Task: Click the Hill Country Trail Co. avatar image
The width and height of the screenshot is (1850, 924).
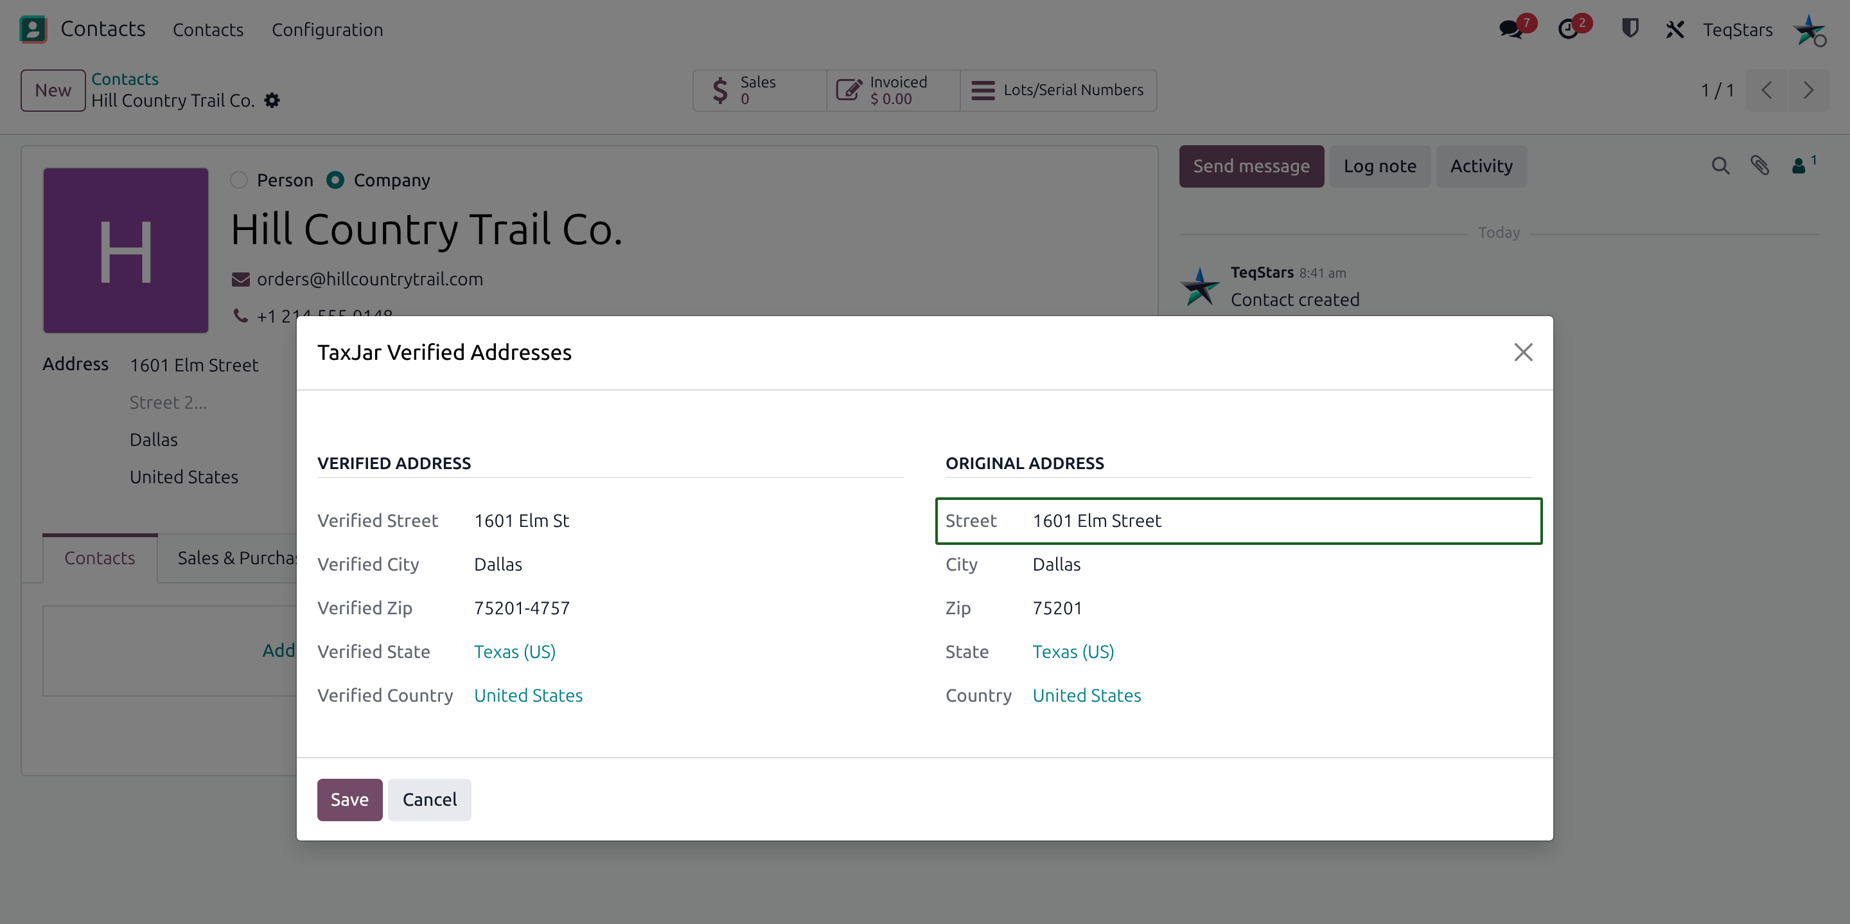Action: 126,250
